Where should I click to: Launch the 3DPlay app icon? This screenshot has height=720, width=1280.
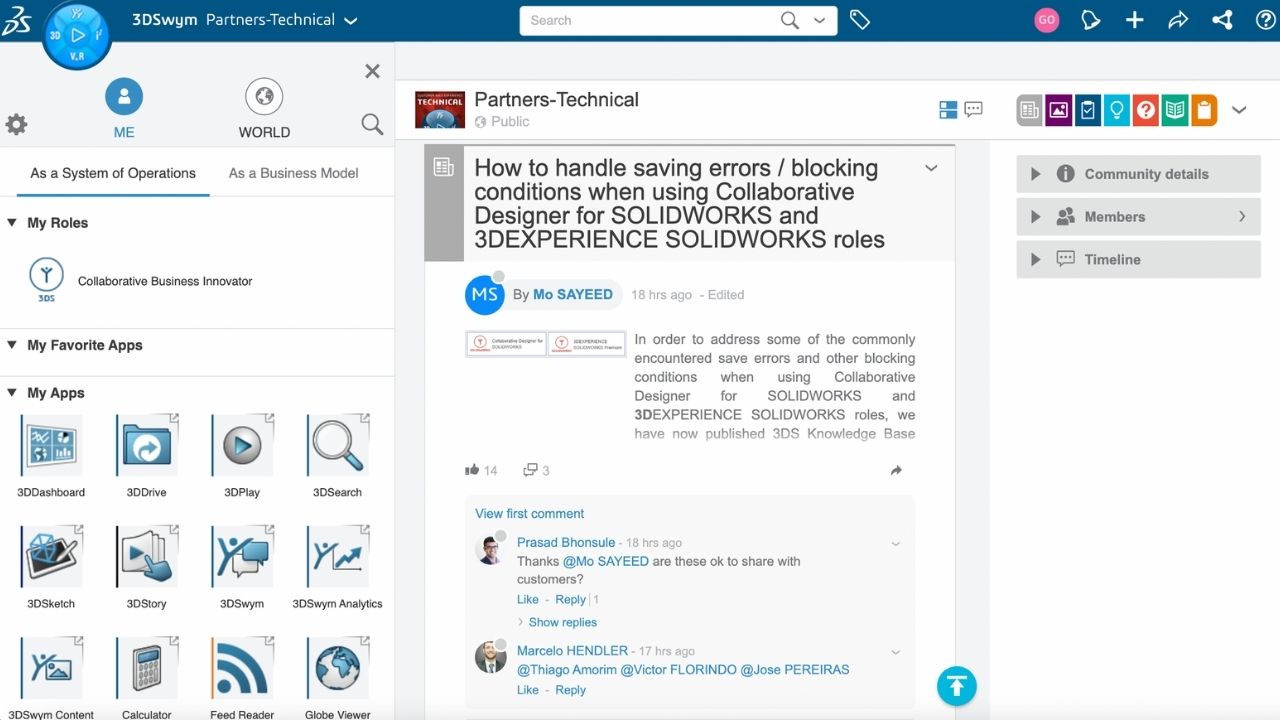click(242, 446)
